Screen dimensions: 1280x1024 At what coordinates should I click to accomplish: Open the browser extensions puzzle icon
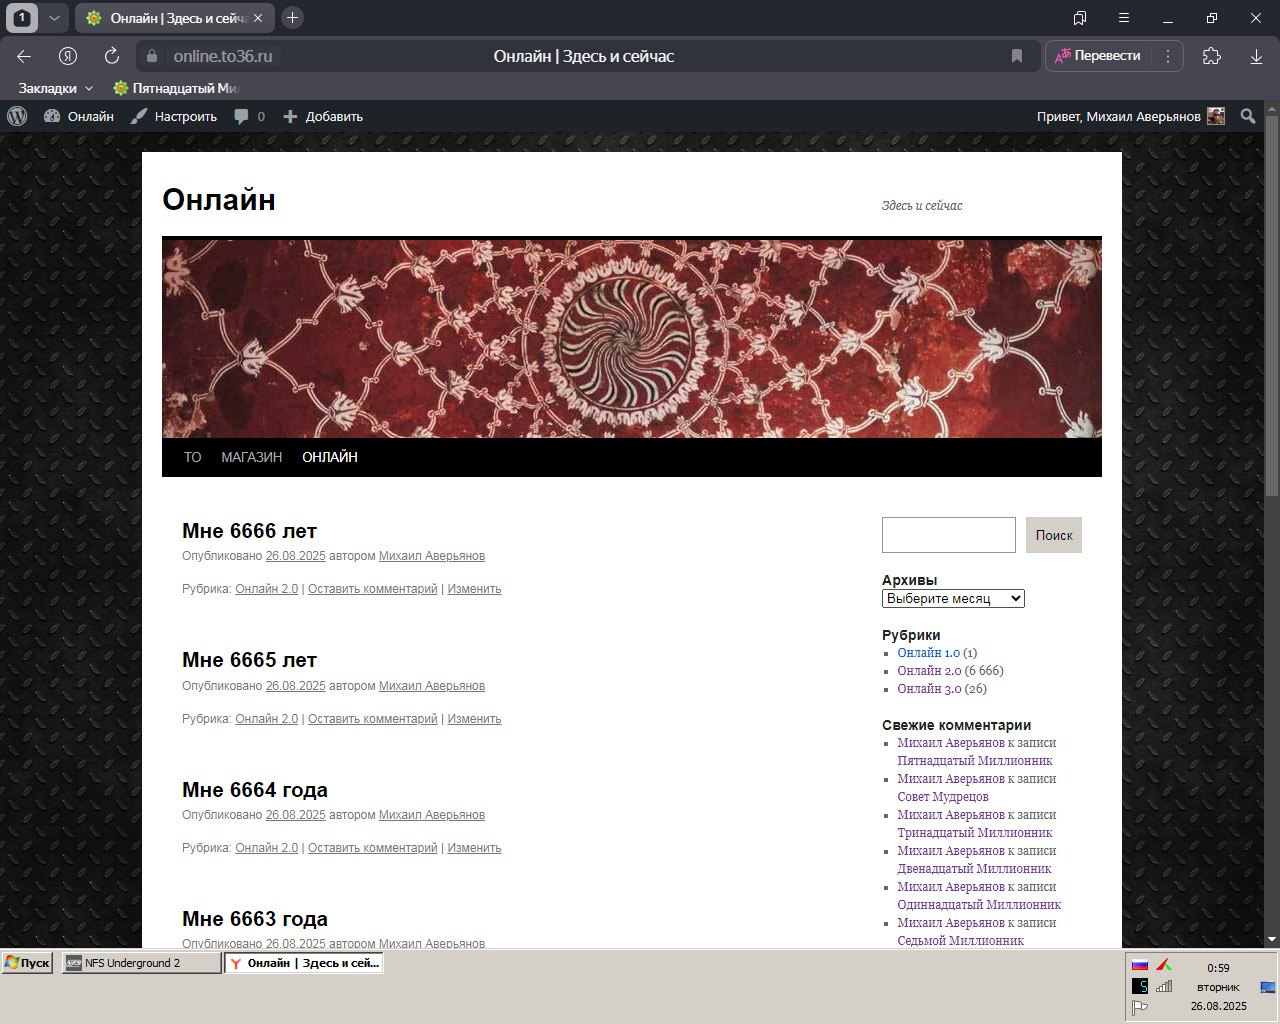click(1212, 56)
